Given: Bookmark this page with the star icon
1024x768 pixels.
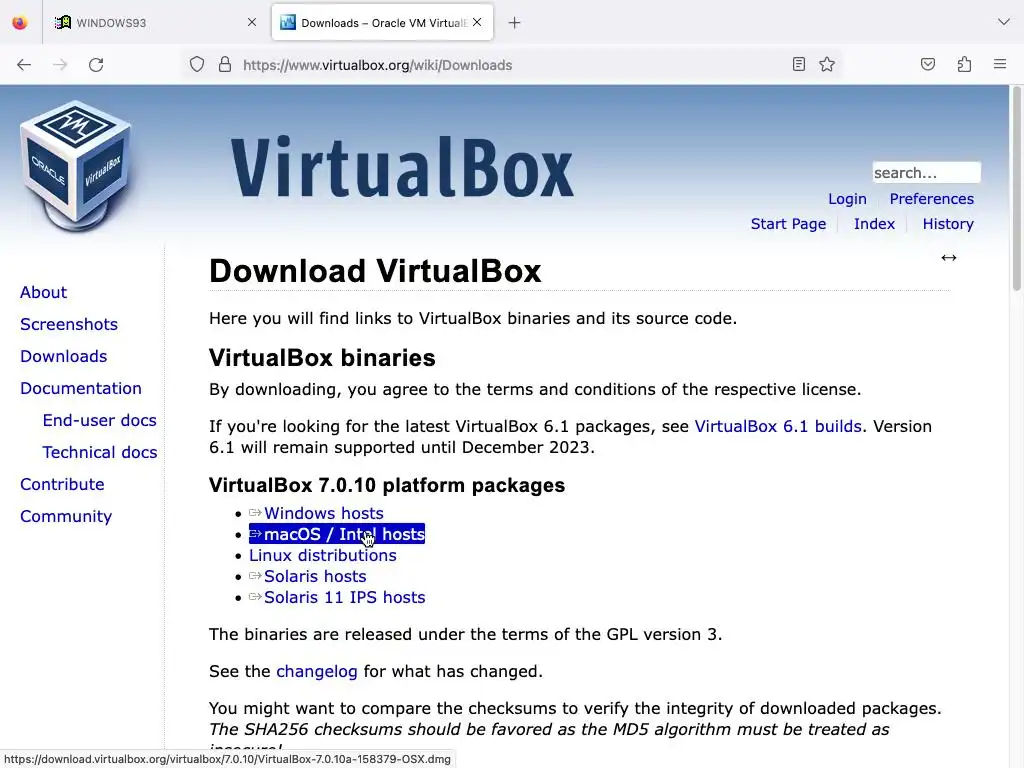Looking at the screenshot, I should coord(827,64).
